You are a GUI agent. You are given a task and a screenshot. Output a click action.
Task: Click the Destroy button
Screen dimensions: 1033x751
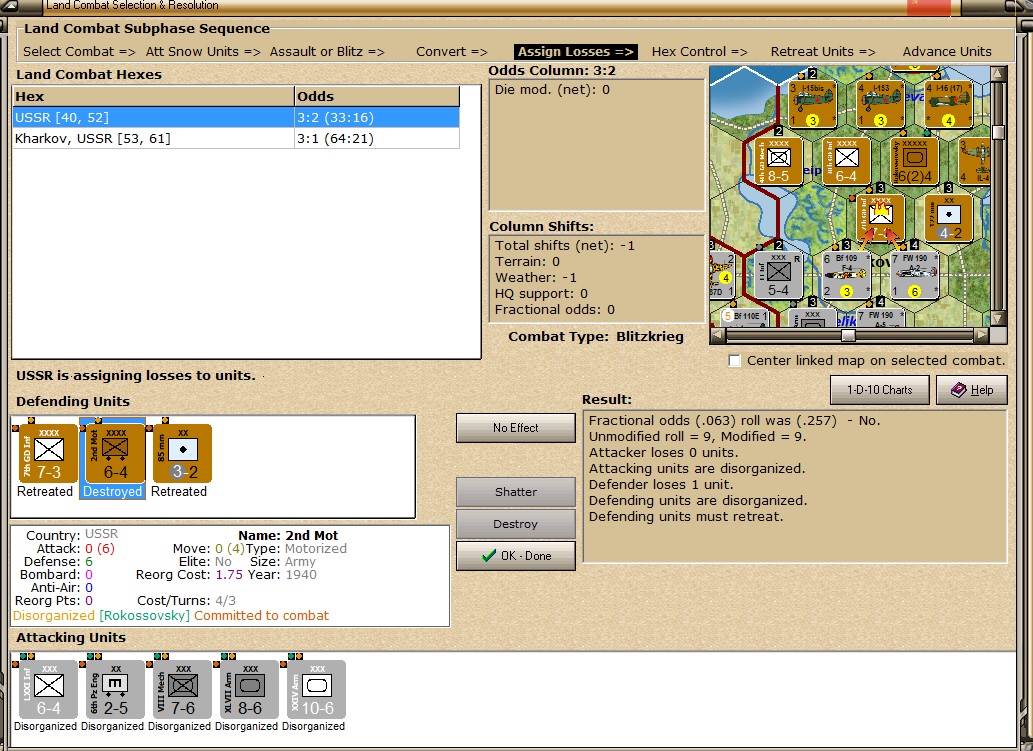tap(516, 524)
